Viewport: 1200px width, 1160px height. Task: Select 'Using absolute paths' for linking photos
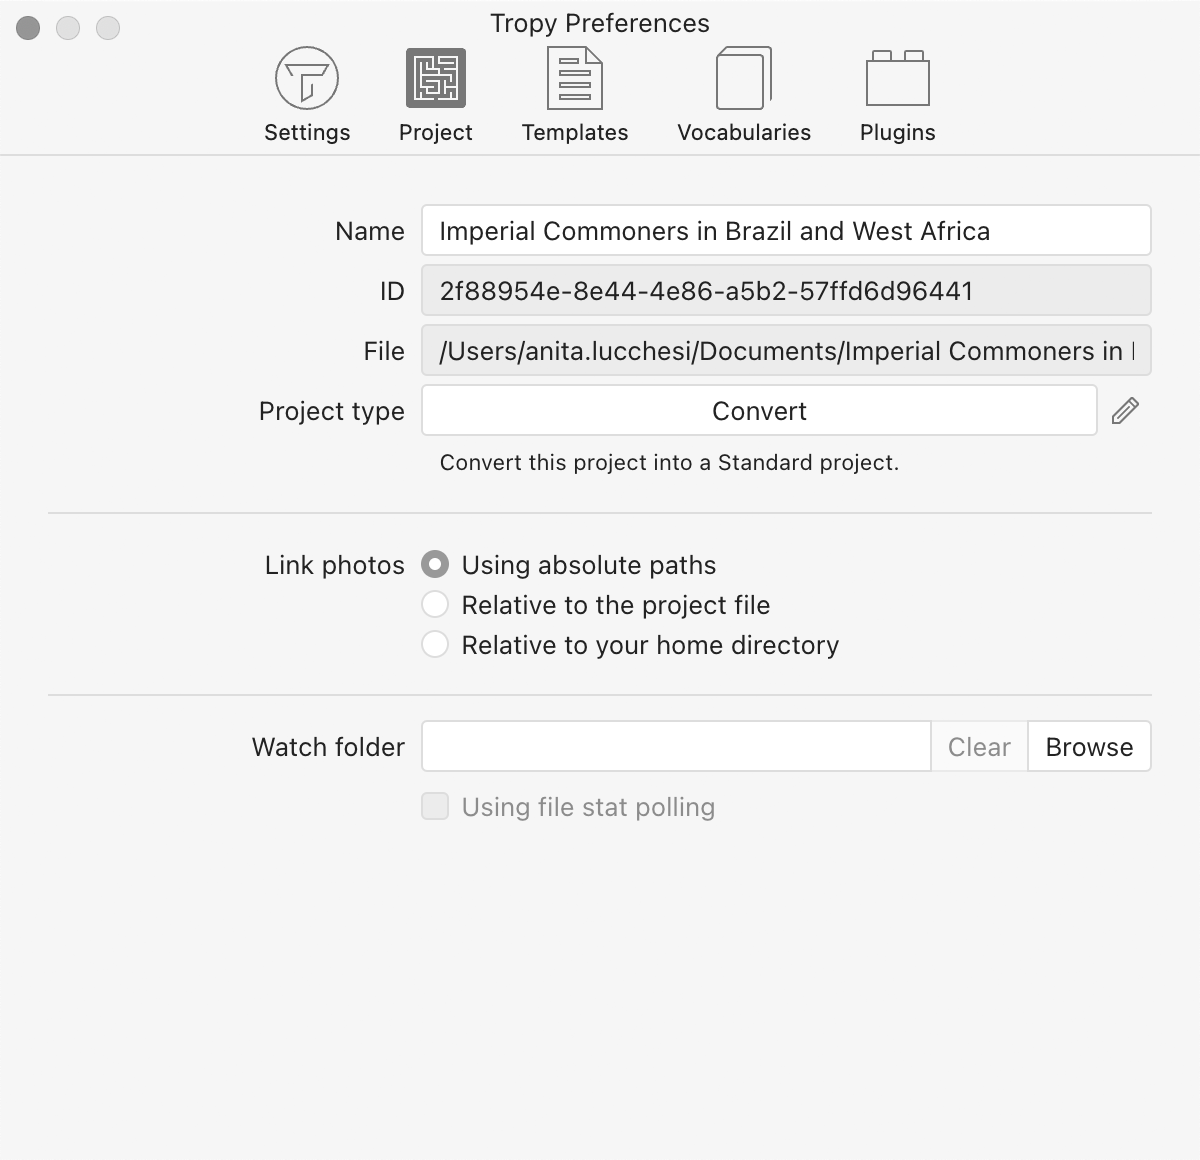click(x=435, y=564)
